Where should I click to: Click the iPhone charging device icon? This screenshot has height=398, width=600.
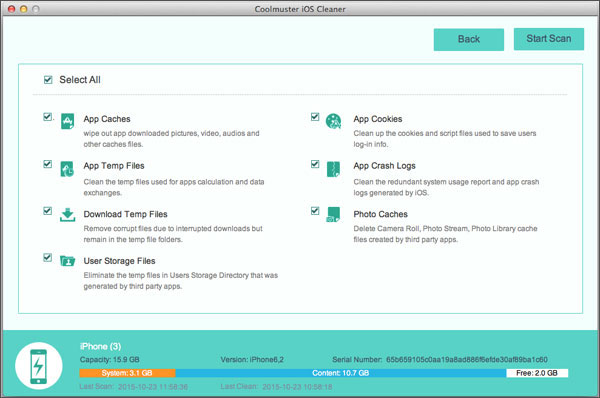pos(39,366)
